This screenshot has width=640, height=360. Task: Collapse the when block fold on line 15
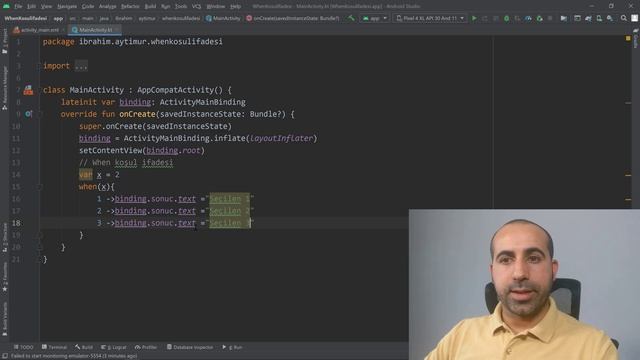(x=40, y=187)
